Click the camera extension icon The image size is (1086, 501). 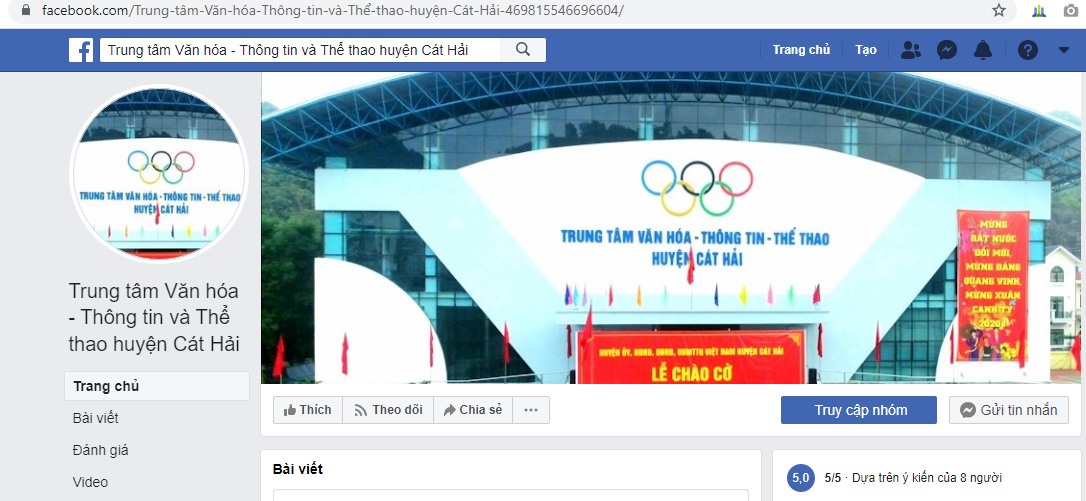[x=1071, y=10]
